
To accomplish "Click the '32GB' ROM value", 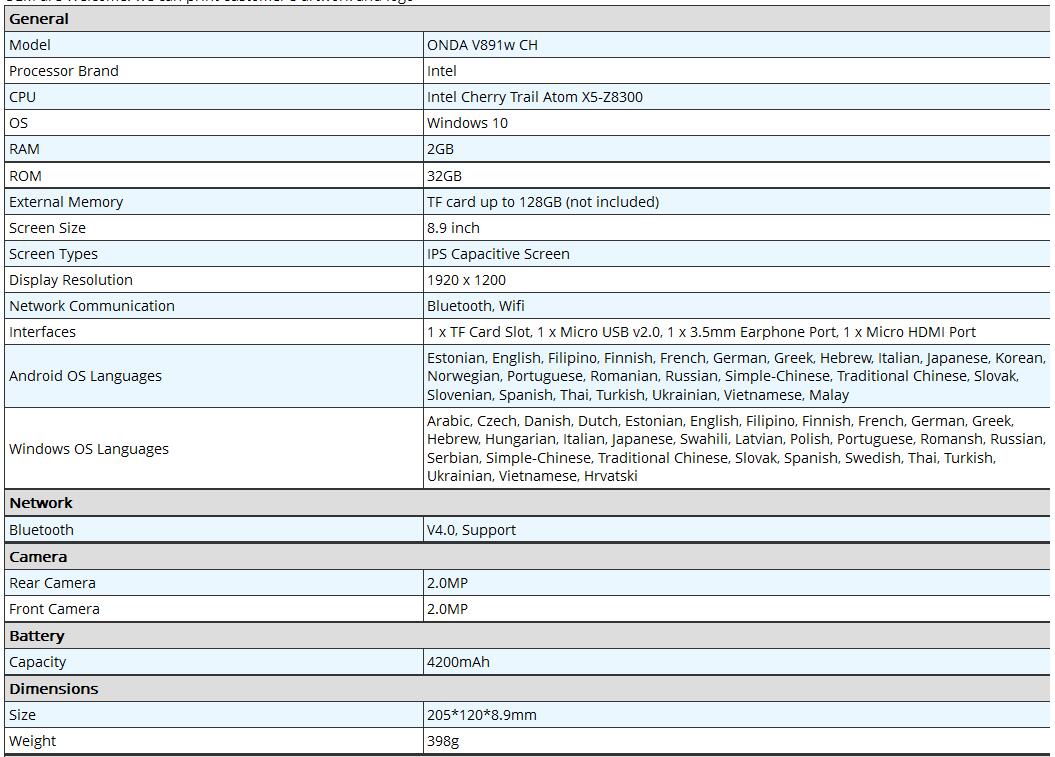I will (x=444, y=176).
